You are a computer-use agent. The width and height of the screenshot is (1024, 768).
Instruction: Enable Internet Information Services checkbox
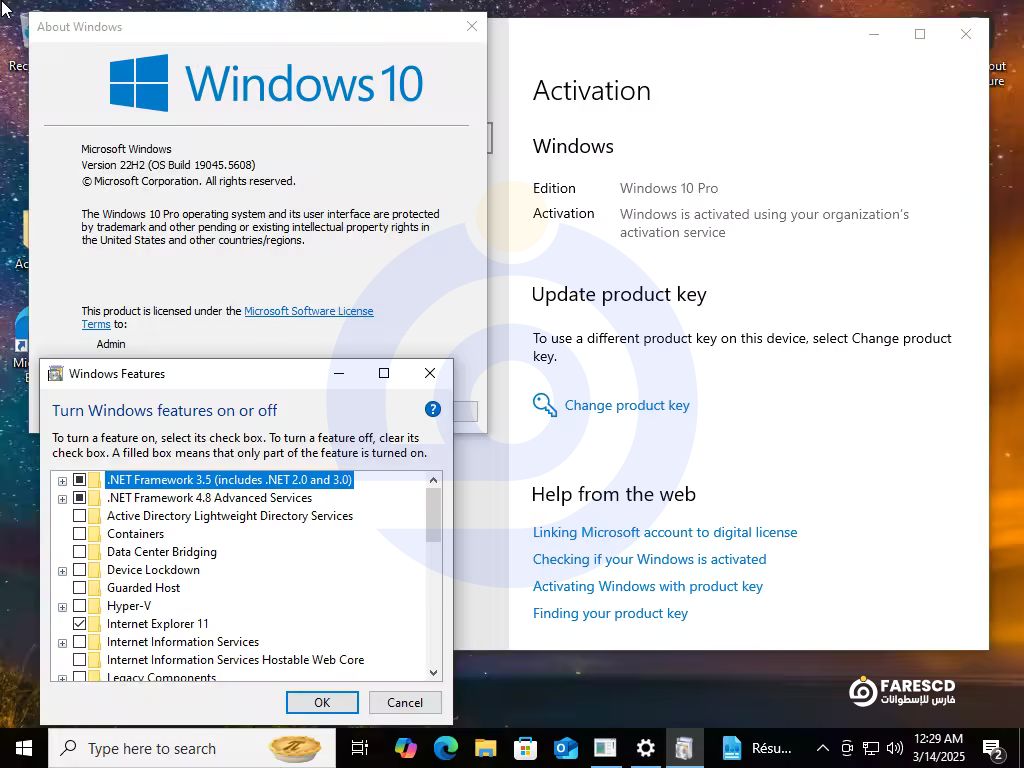(x=79, y=641)
